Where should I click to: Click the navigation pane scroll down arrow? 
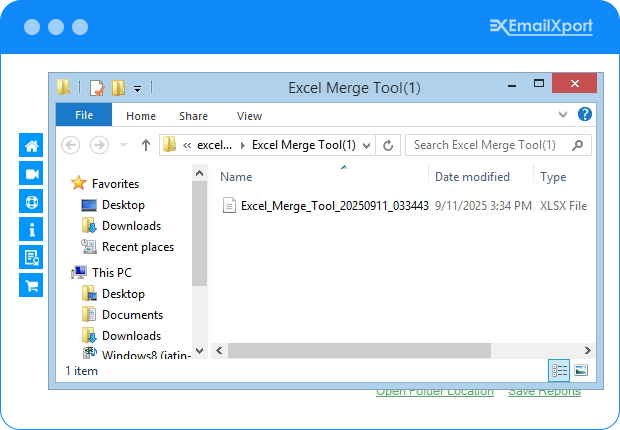[200, 351]
